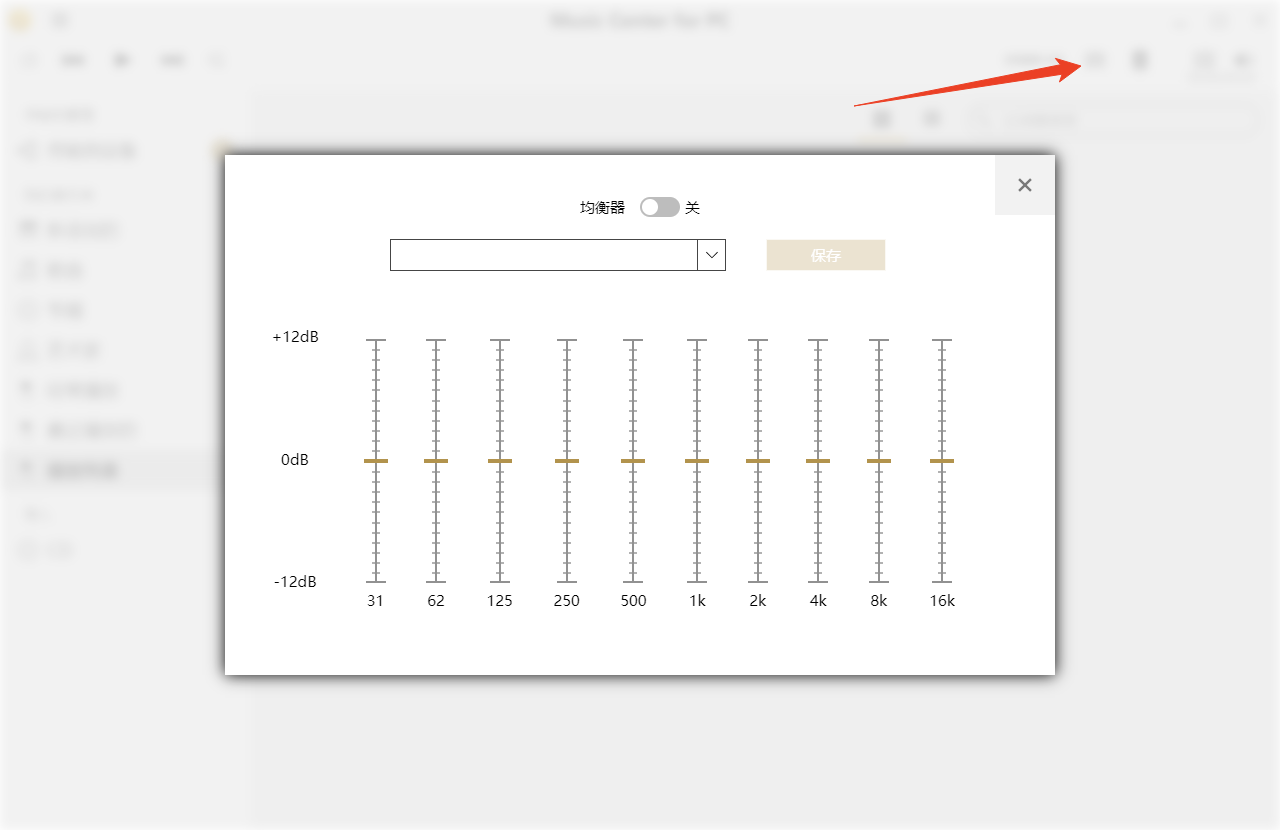Expand the equalizer preset dropdown arrow
Image resolution: width=1280 pixels, height=830 pixels.
(x=711, y=255)
